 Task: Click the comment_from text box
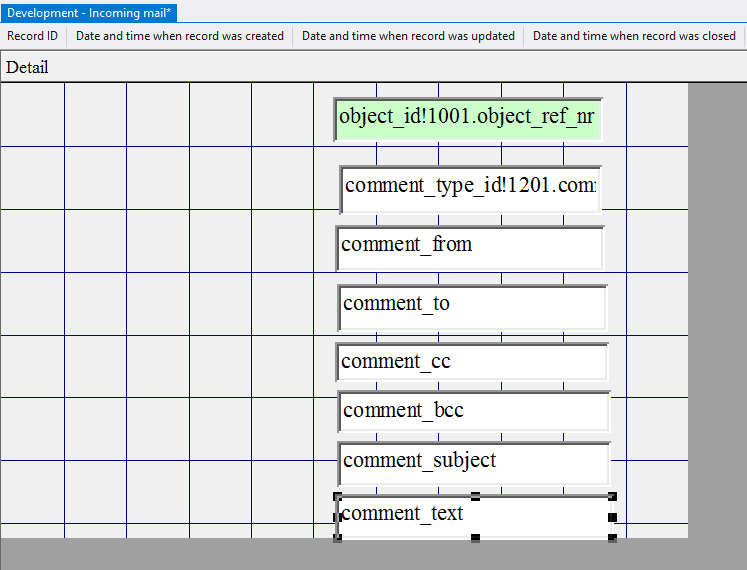tap(469, 247)
